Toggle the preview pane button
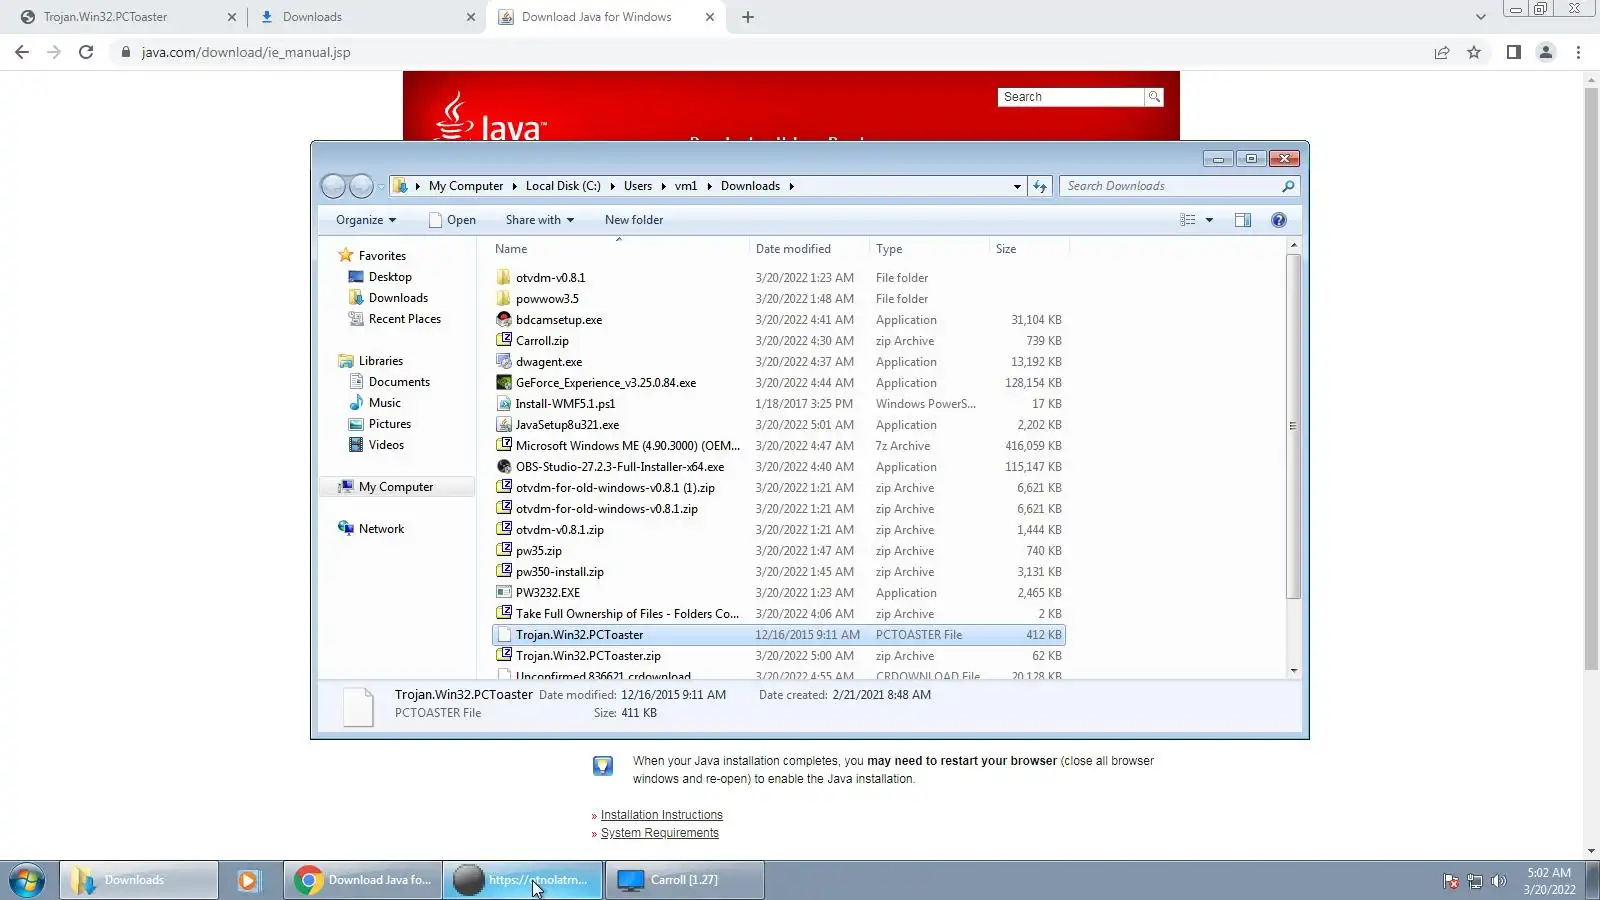This screenshot has width=1600, height=900. click(x=1243, y=220)
